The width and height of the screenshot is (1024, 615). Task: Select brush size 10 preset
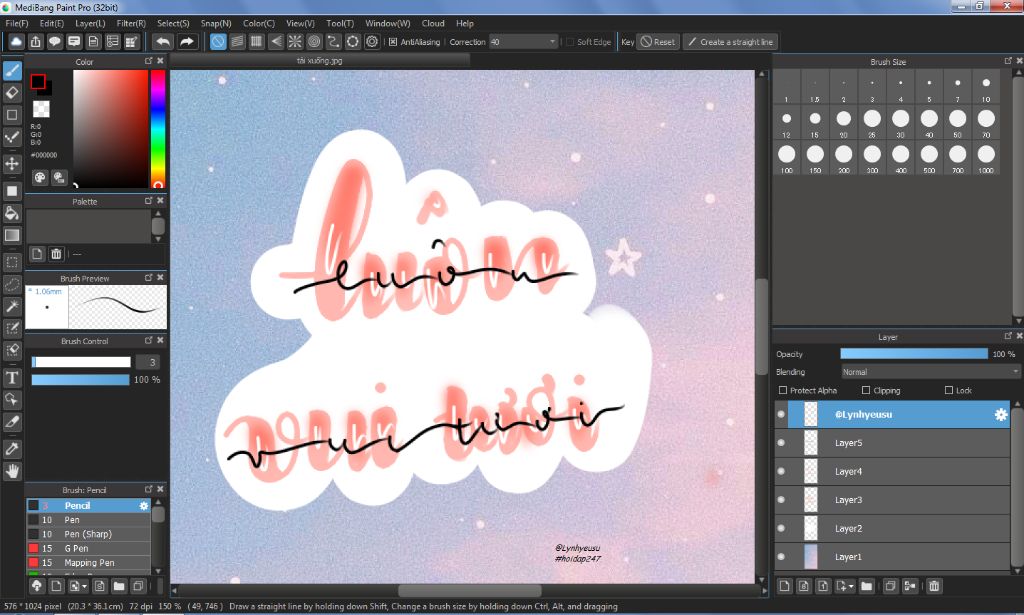985,87
